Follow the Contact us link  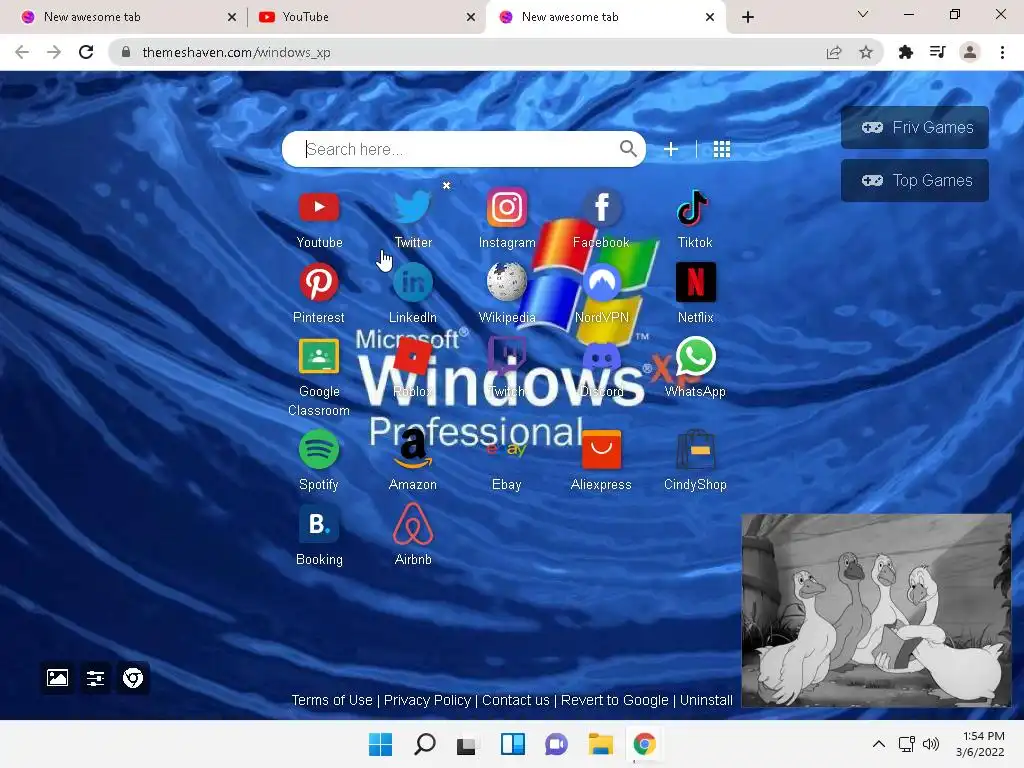pyautogui.click(x=516, y=700)
